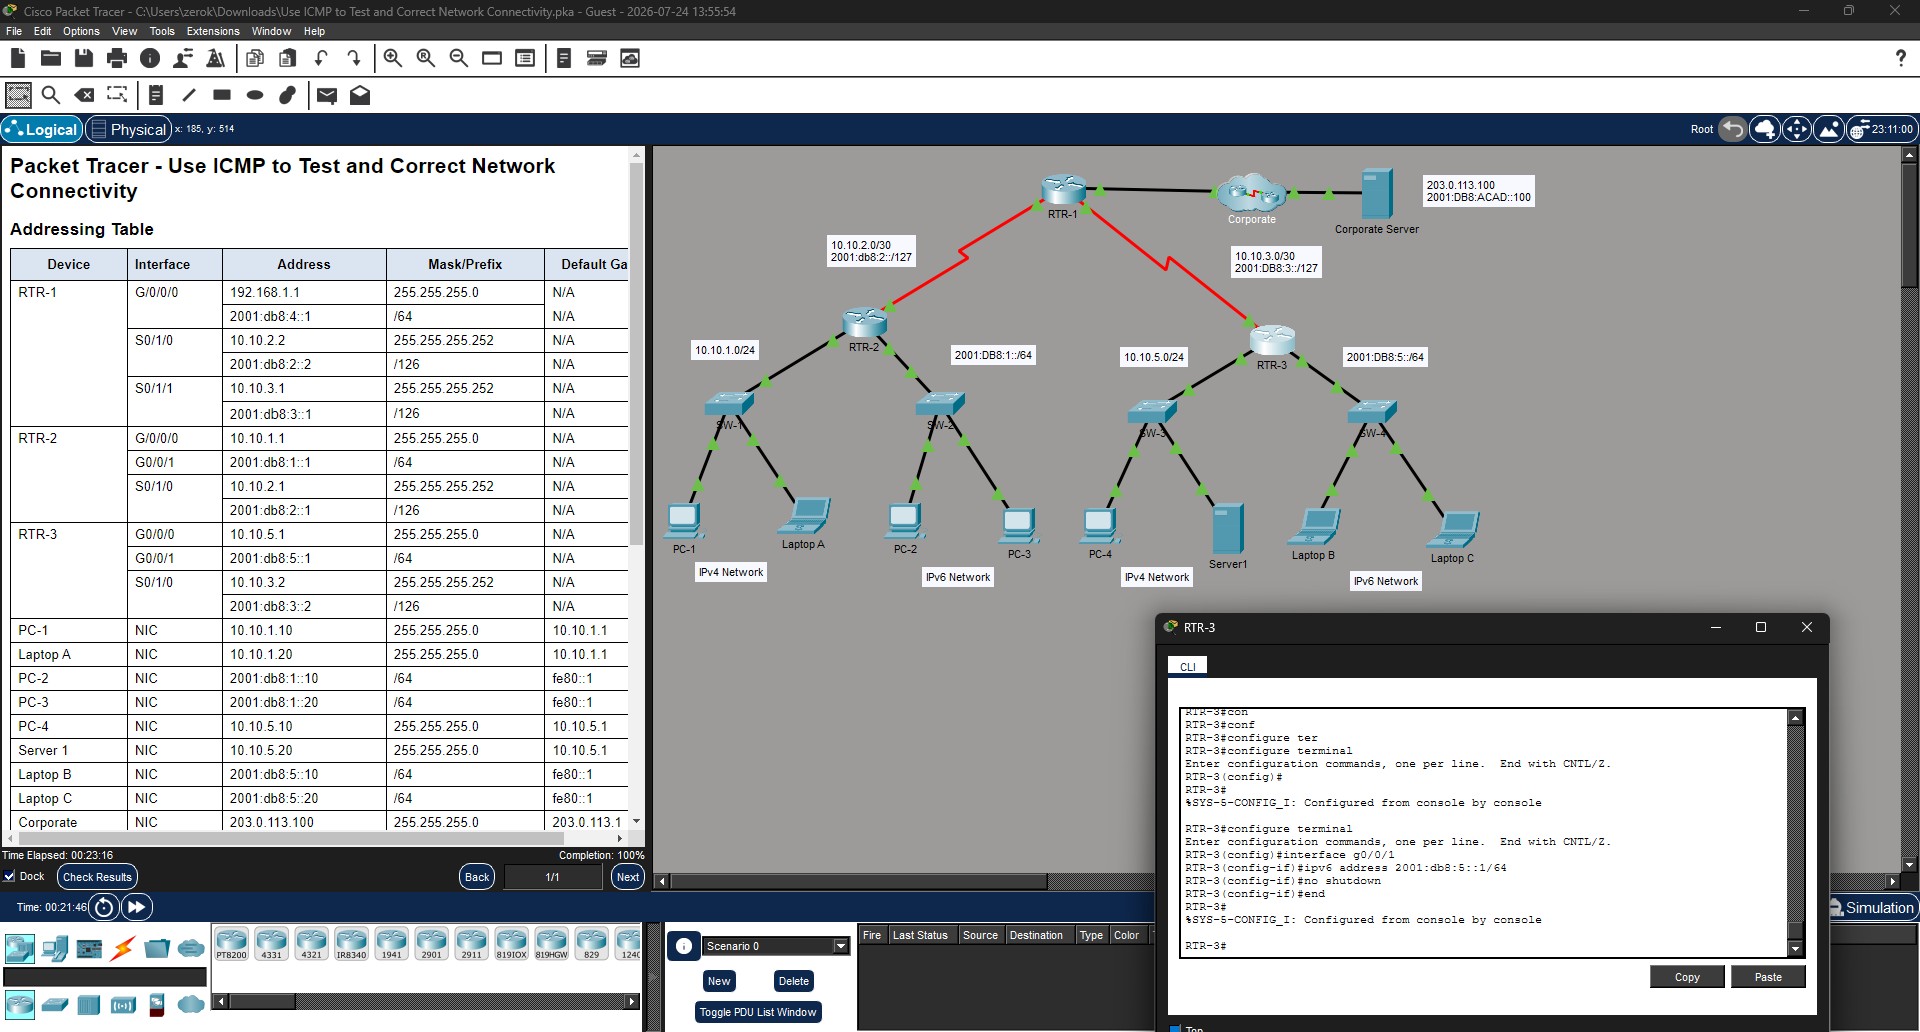Open Laptop A in the topology
This screenshot has width=1920, height=1032.
[804, 516]
